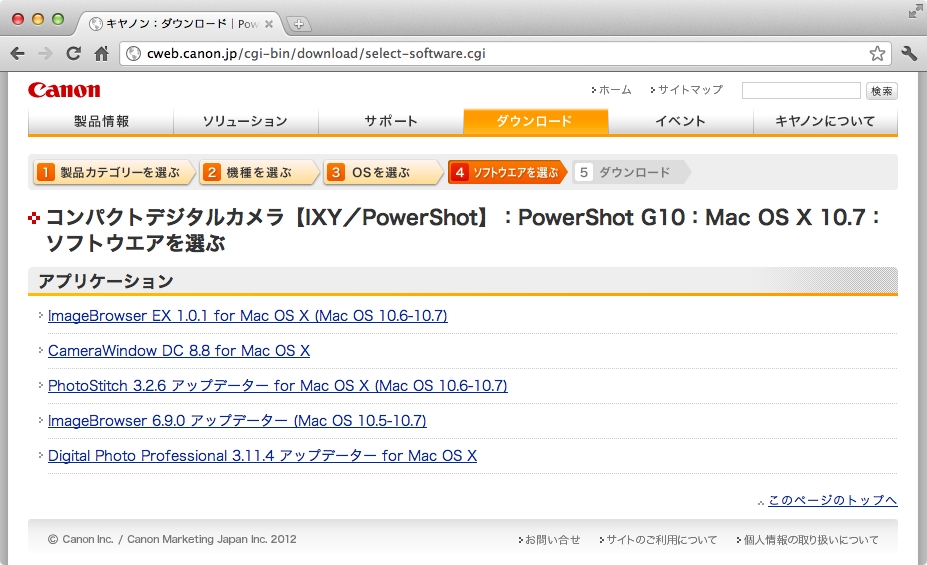This screenshot has height=565, width=927.
Task: Close the window with the red button
Action: (18, 19)
